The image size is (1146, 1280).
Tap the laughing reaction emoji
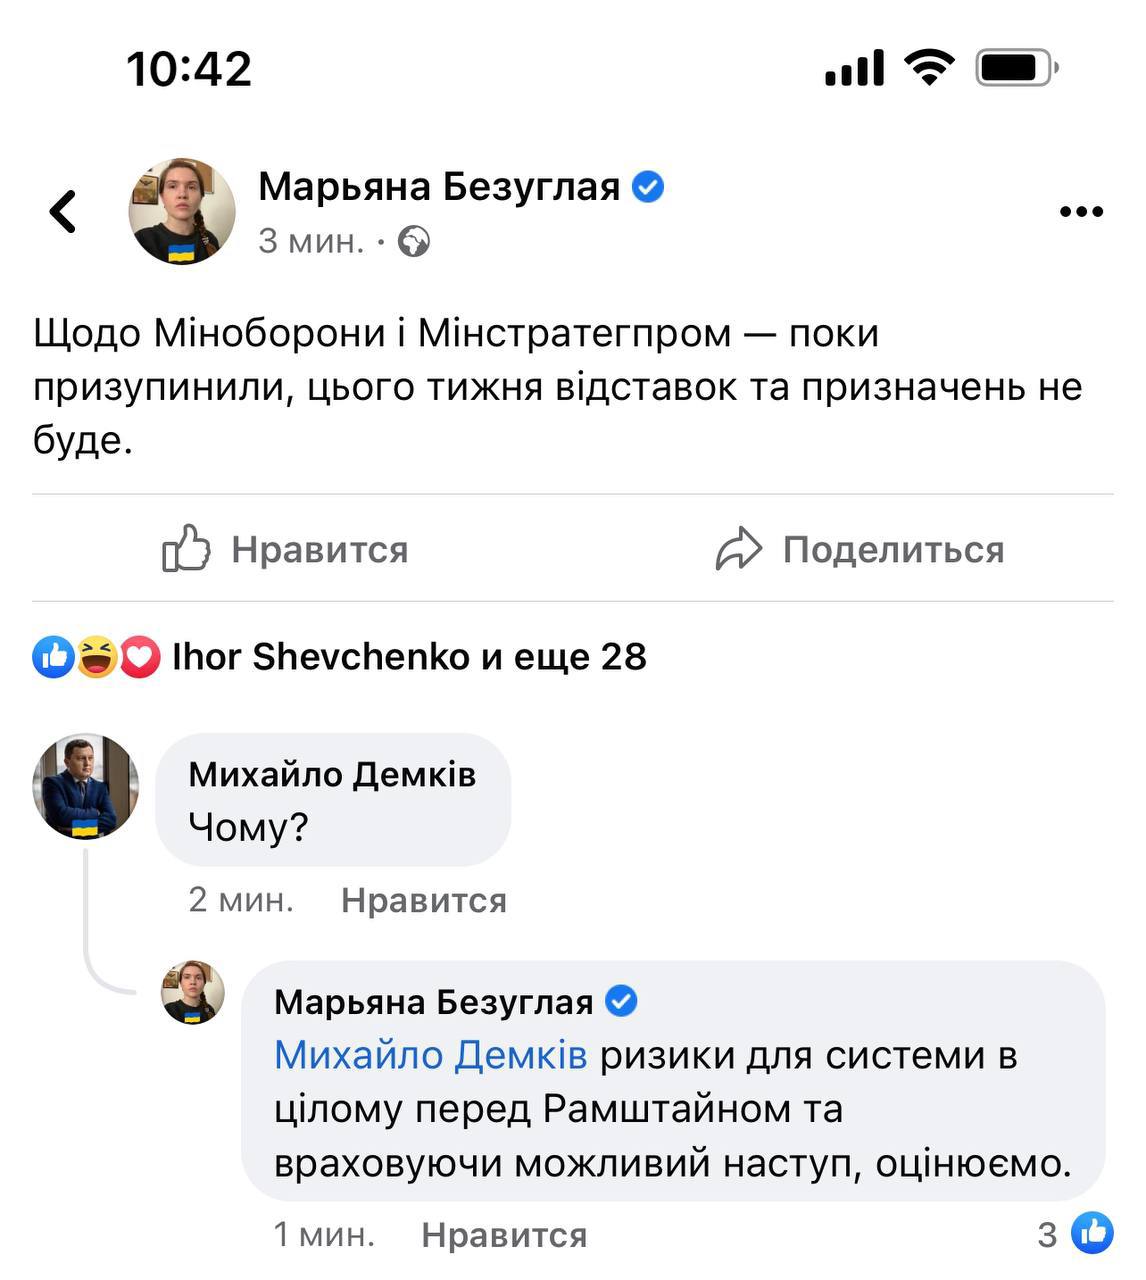click(97, 657)
